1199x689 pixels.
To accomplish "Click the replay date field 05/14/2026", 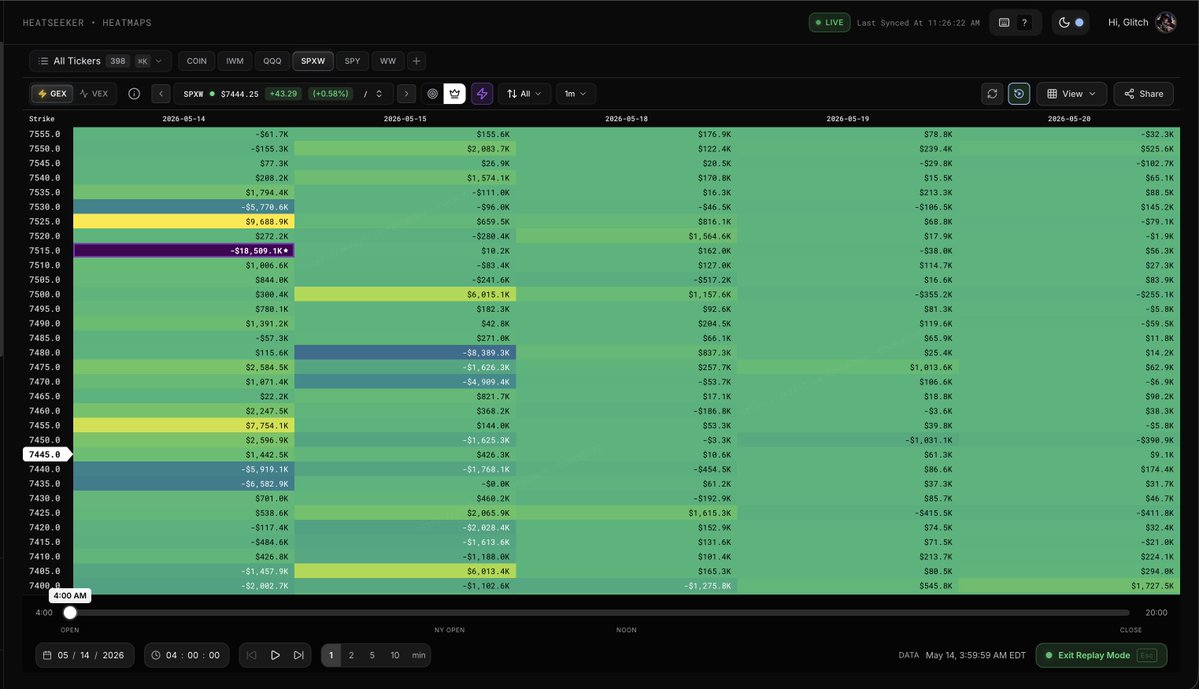I will point(85,655).
